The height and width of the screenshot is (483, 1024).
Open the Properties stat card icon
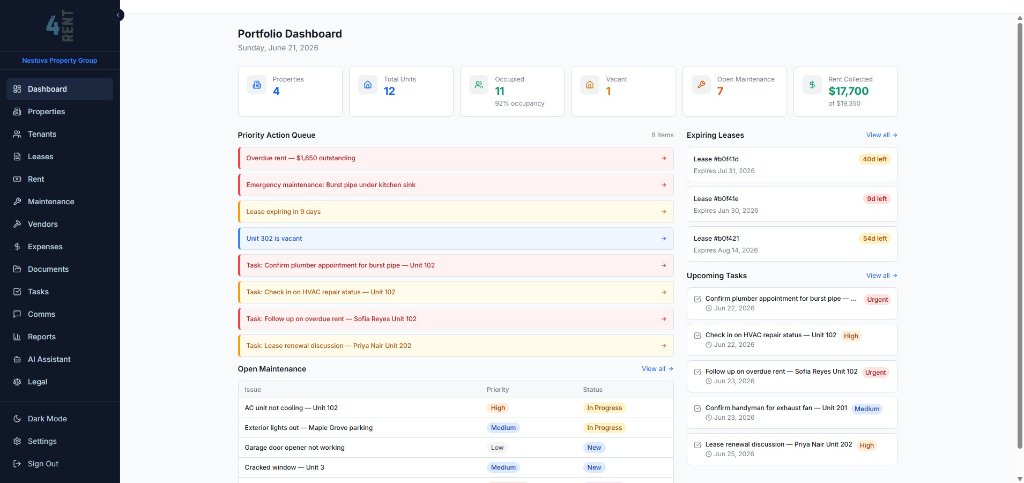(x=257, y=85)
